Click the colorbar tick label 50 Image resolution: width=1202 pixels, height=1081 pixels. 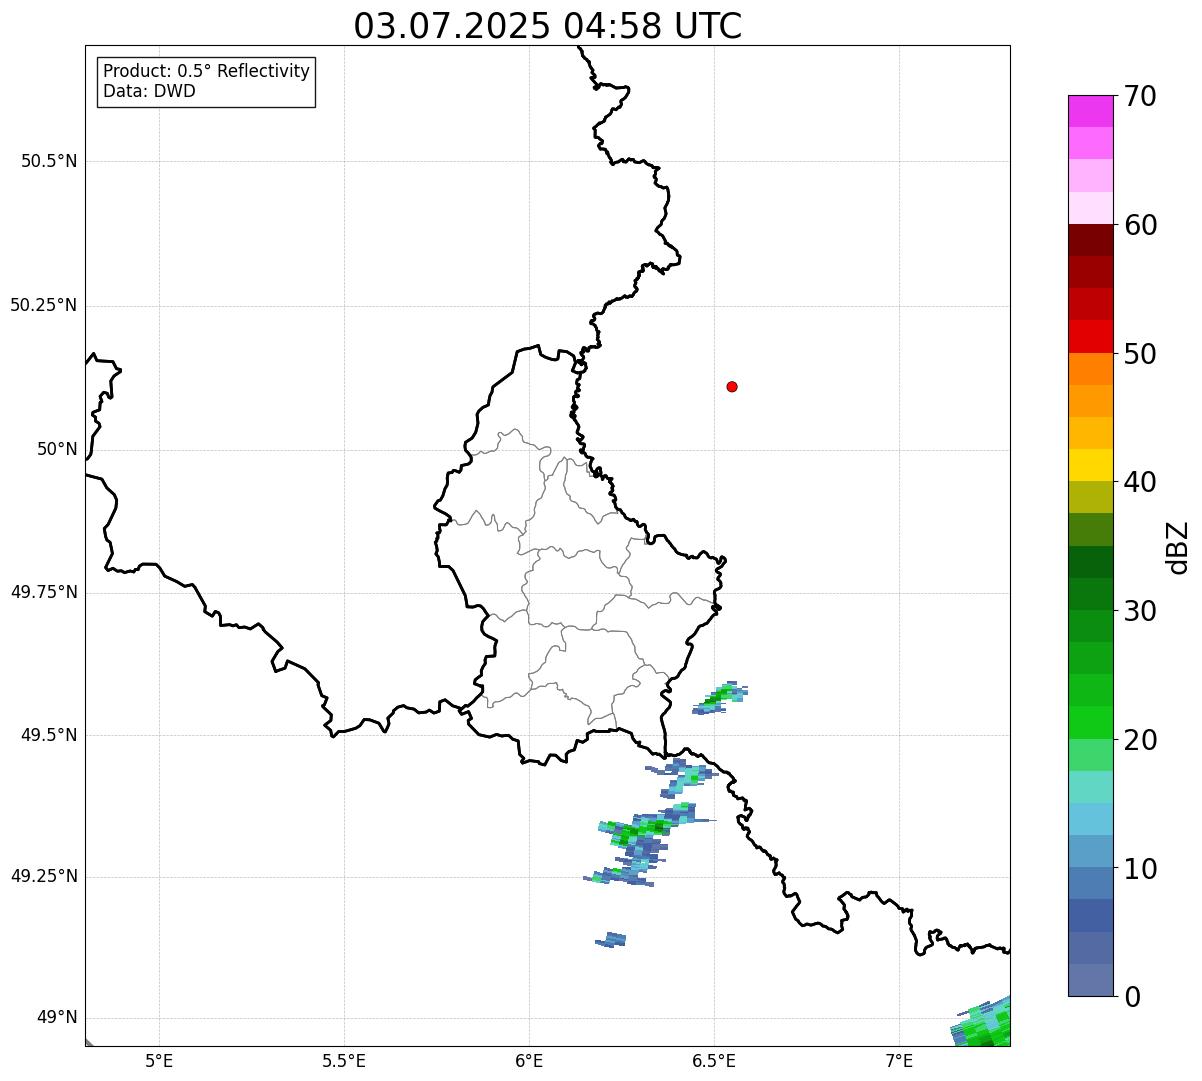pos(1140,354)
